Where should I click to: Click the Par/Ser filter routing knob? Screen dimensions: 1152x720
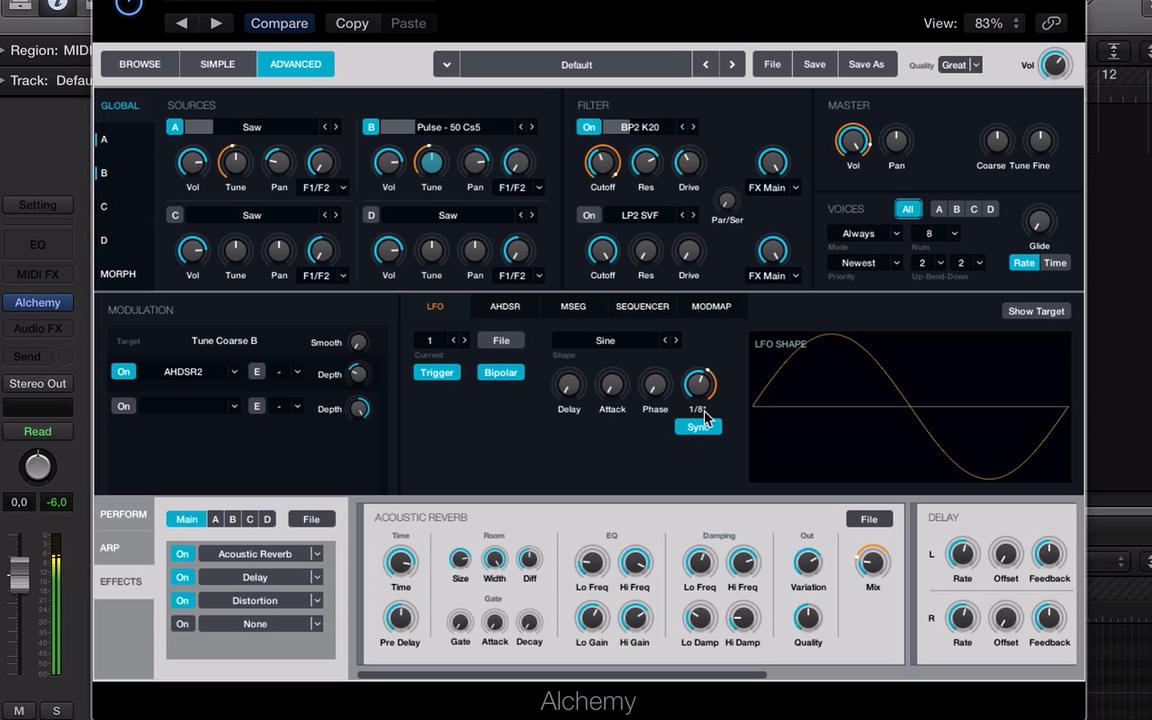[x=727, y=201]
